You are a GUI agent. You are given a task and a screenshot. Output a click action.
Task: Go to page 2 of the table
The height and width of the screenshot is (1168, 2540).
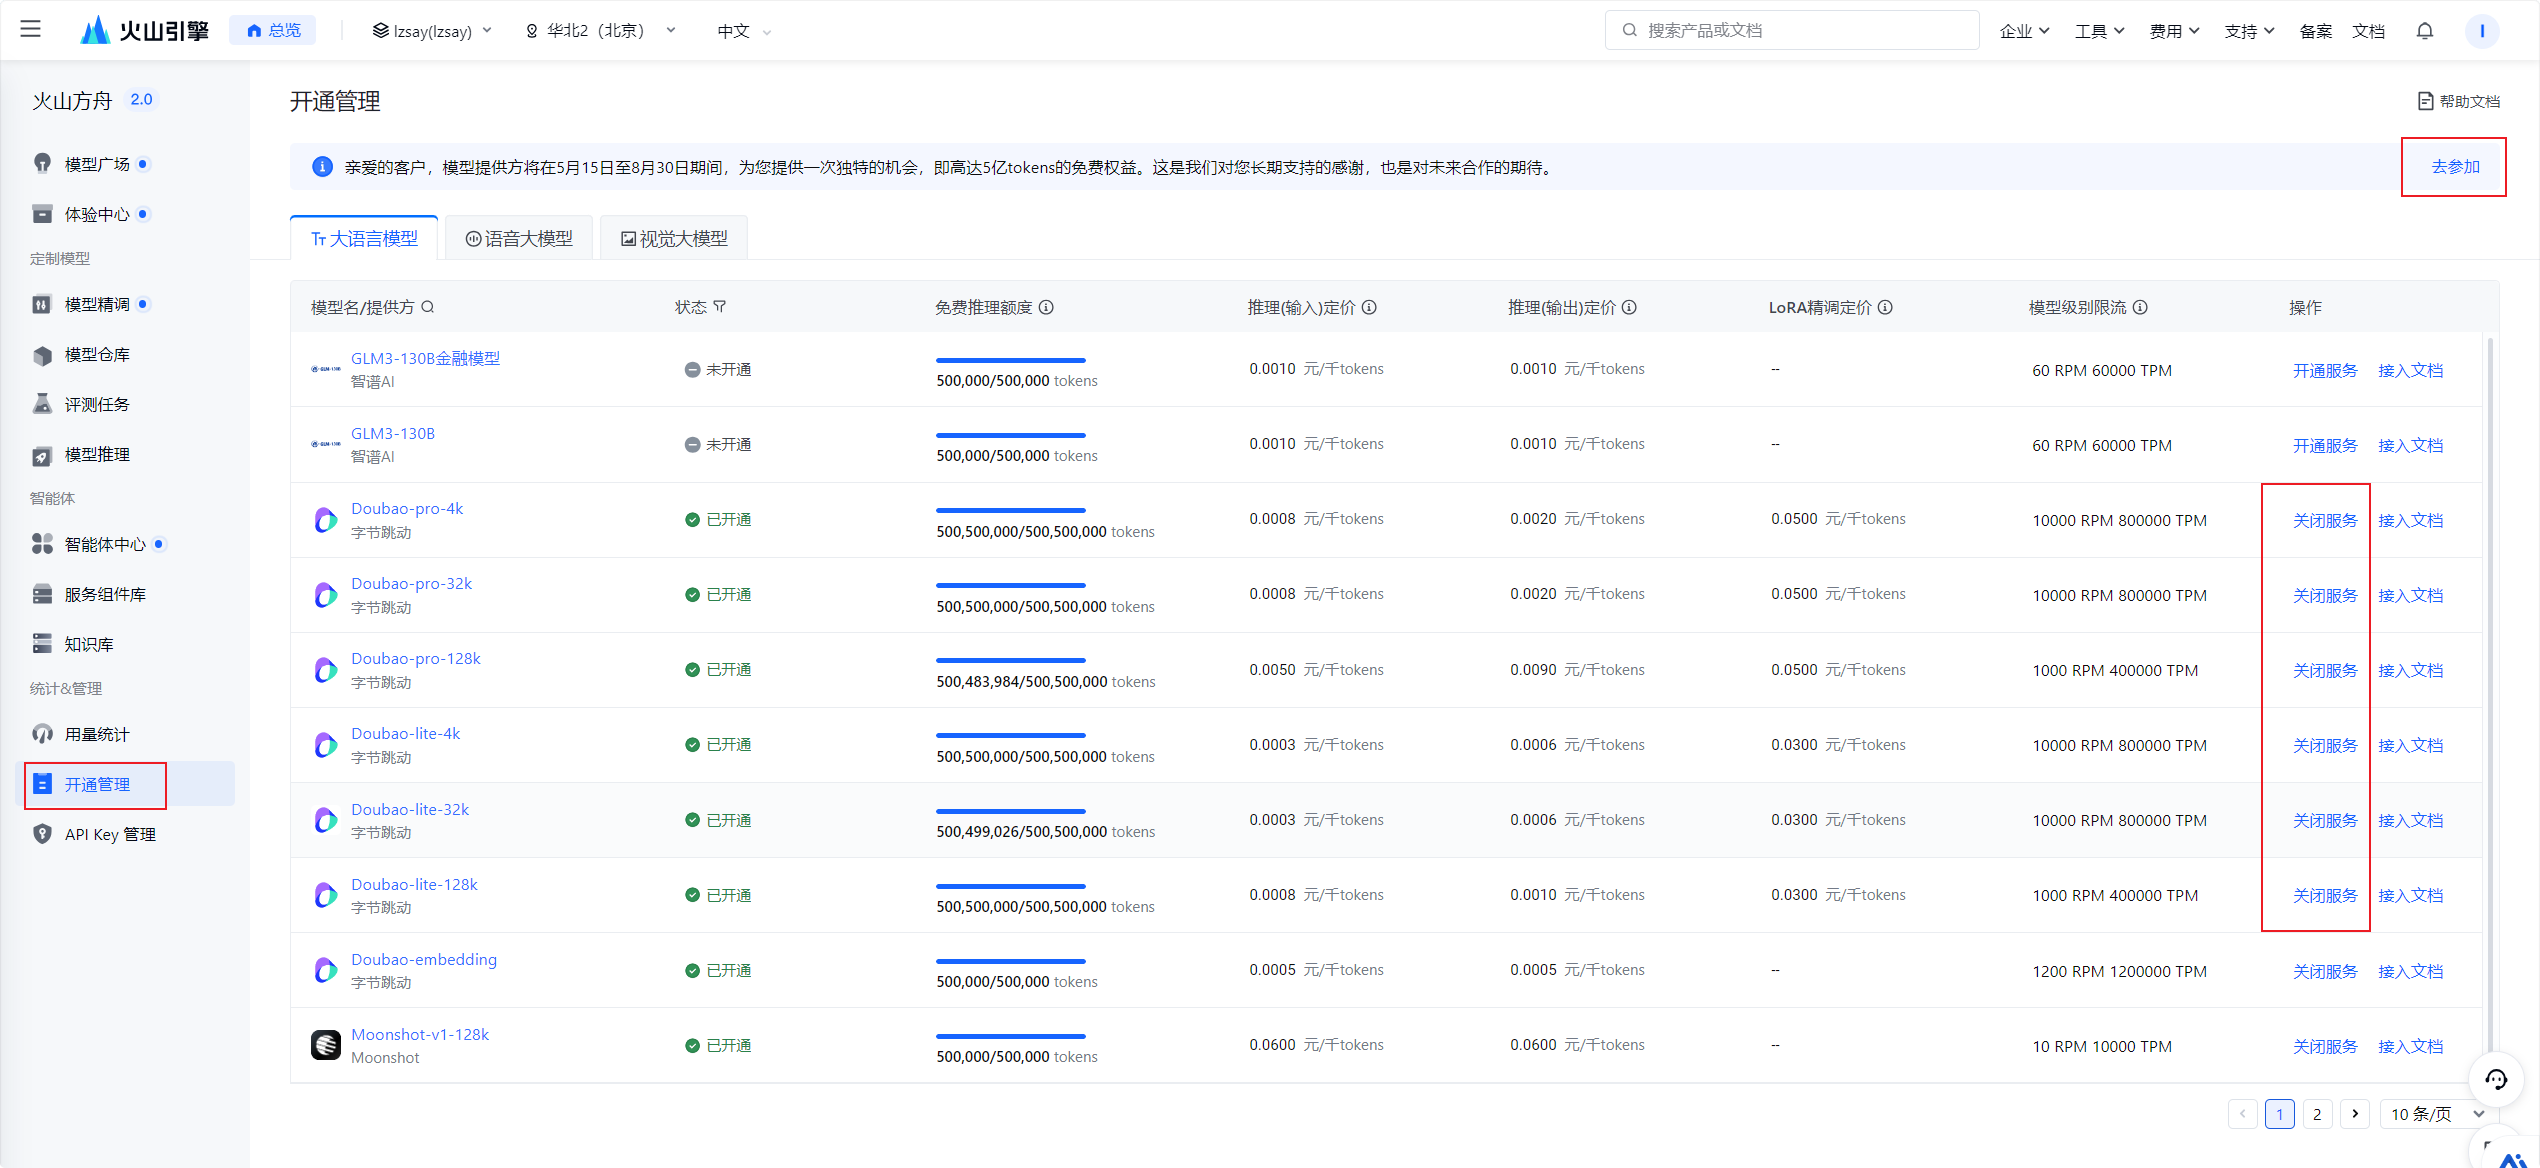point(2317,1114)
